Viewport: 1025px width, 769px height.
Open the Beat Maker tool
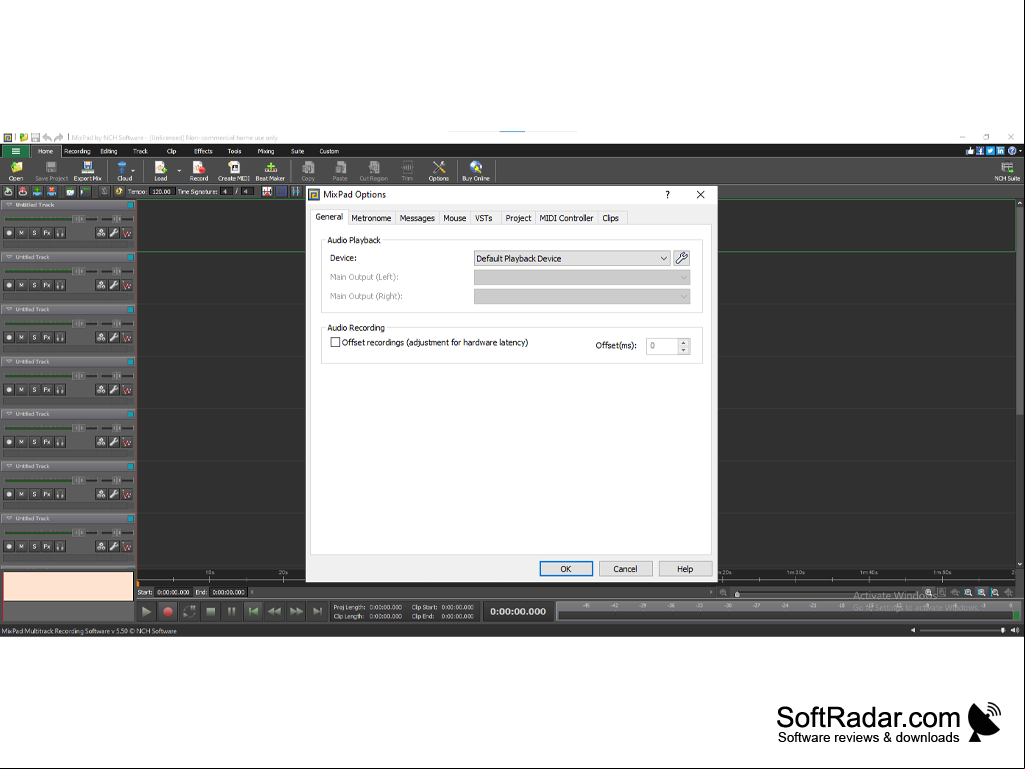click(x=270, y=171)
